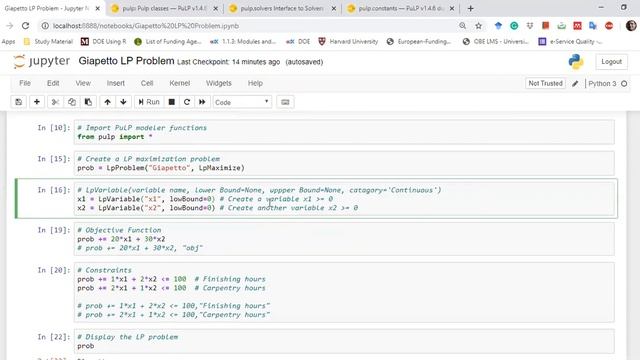
Task: Insert a cell below with plus icon
Action: click(x=37, y=102)
